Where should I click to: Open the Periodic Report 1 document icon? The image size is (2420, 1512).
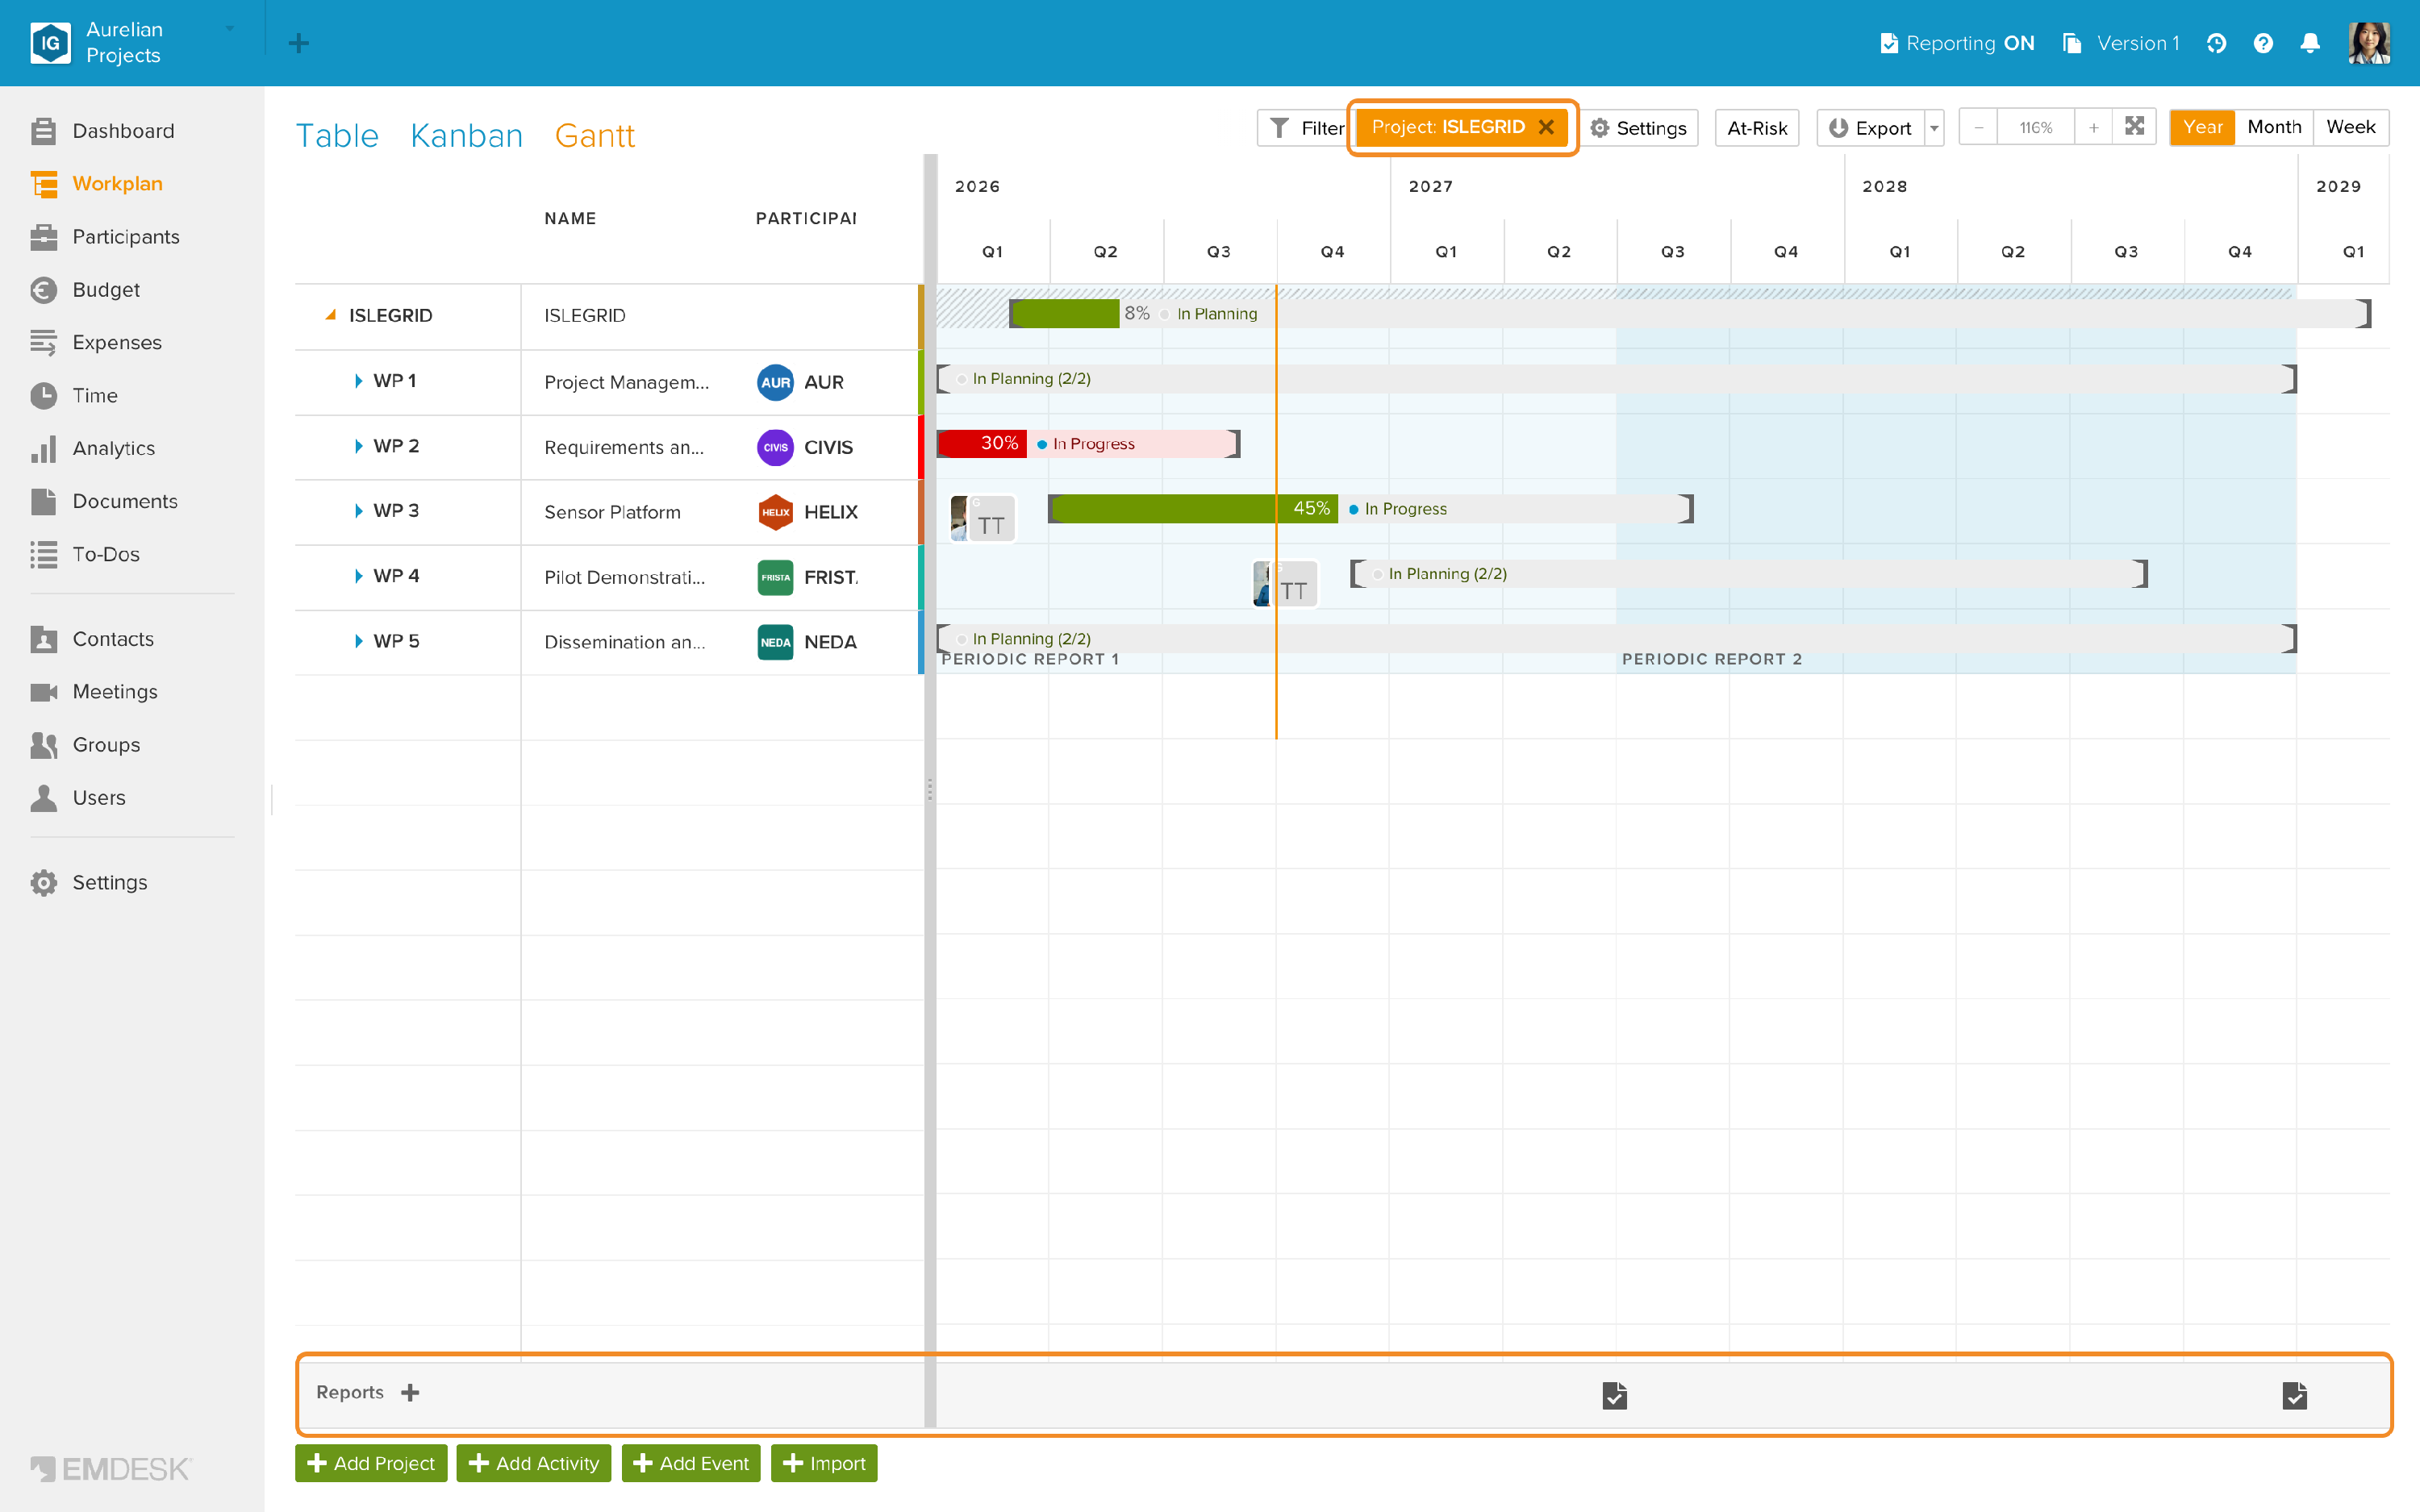(1614, 1395)
